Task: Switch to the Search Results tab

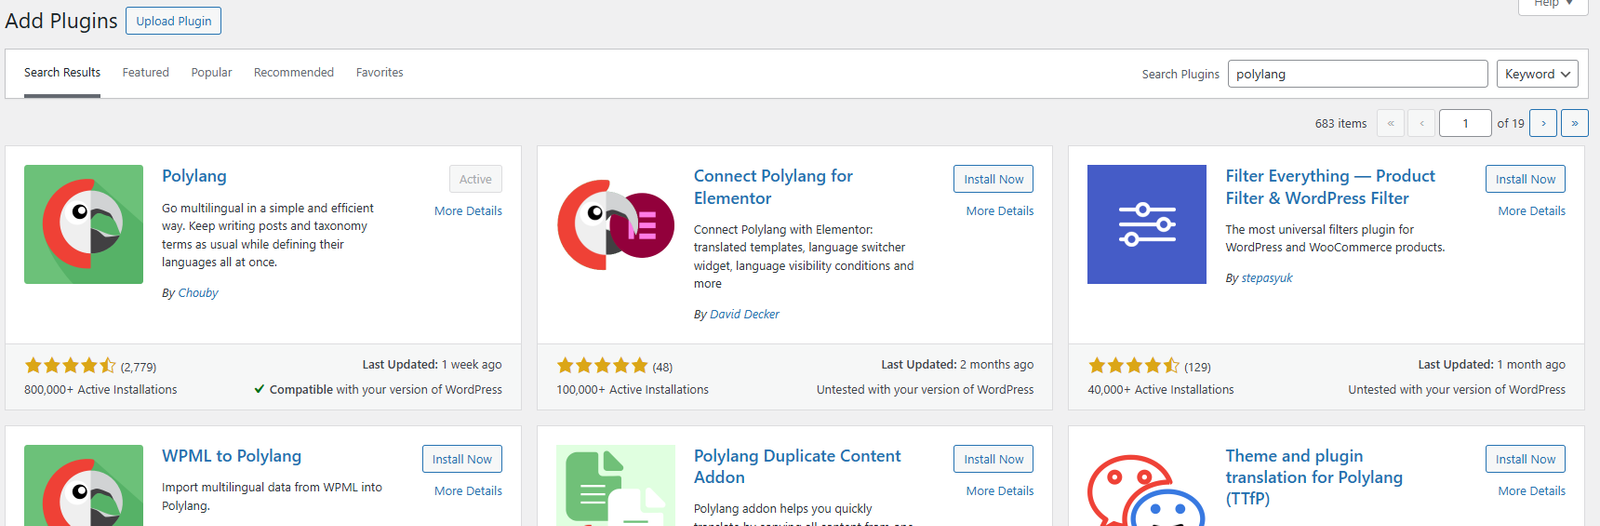Action: (x=62, y=72)
